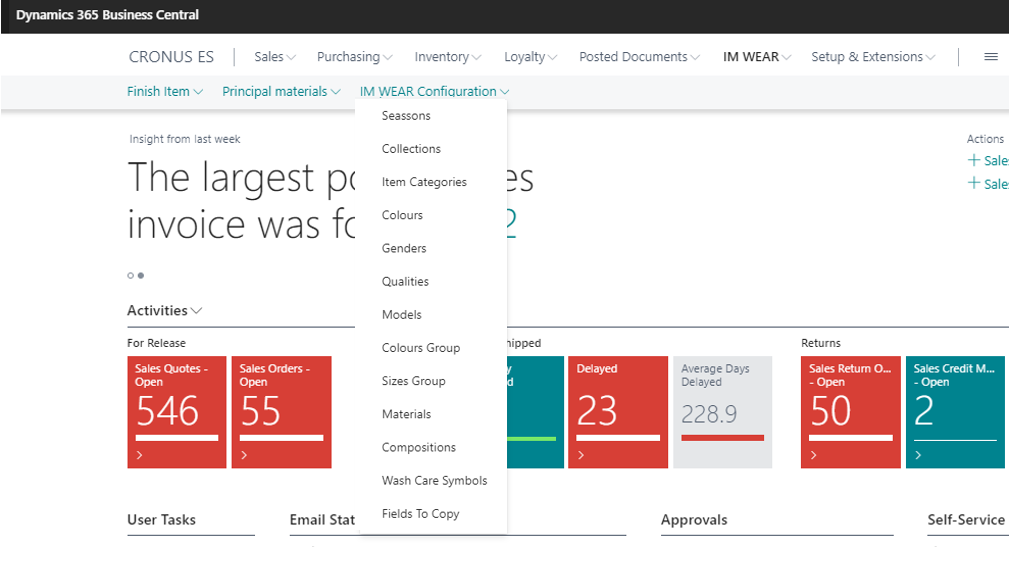Click the Approvals section heading
The width and height of the screenshot is (1009, 574).
pos(694,520)
